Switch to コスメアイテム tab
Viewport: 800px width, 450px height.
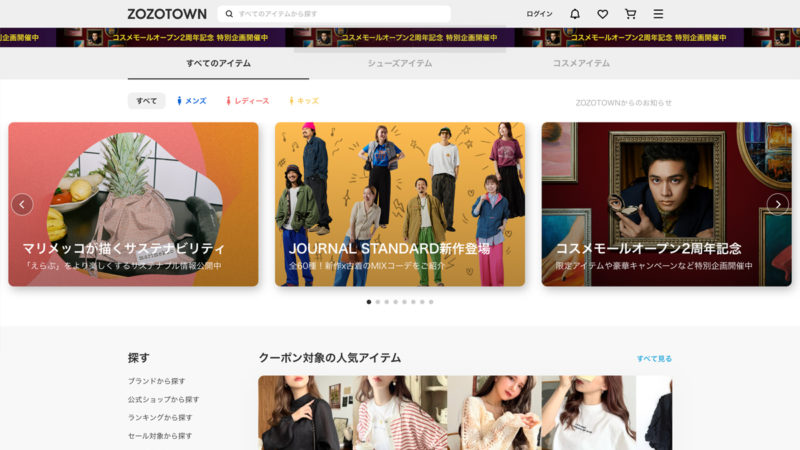pos(581,63)
